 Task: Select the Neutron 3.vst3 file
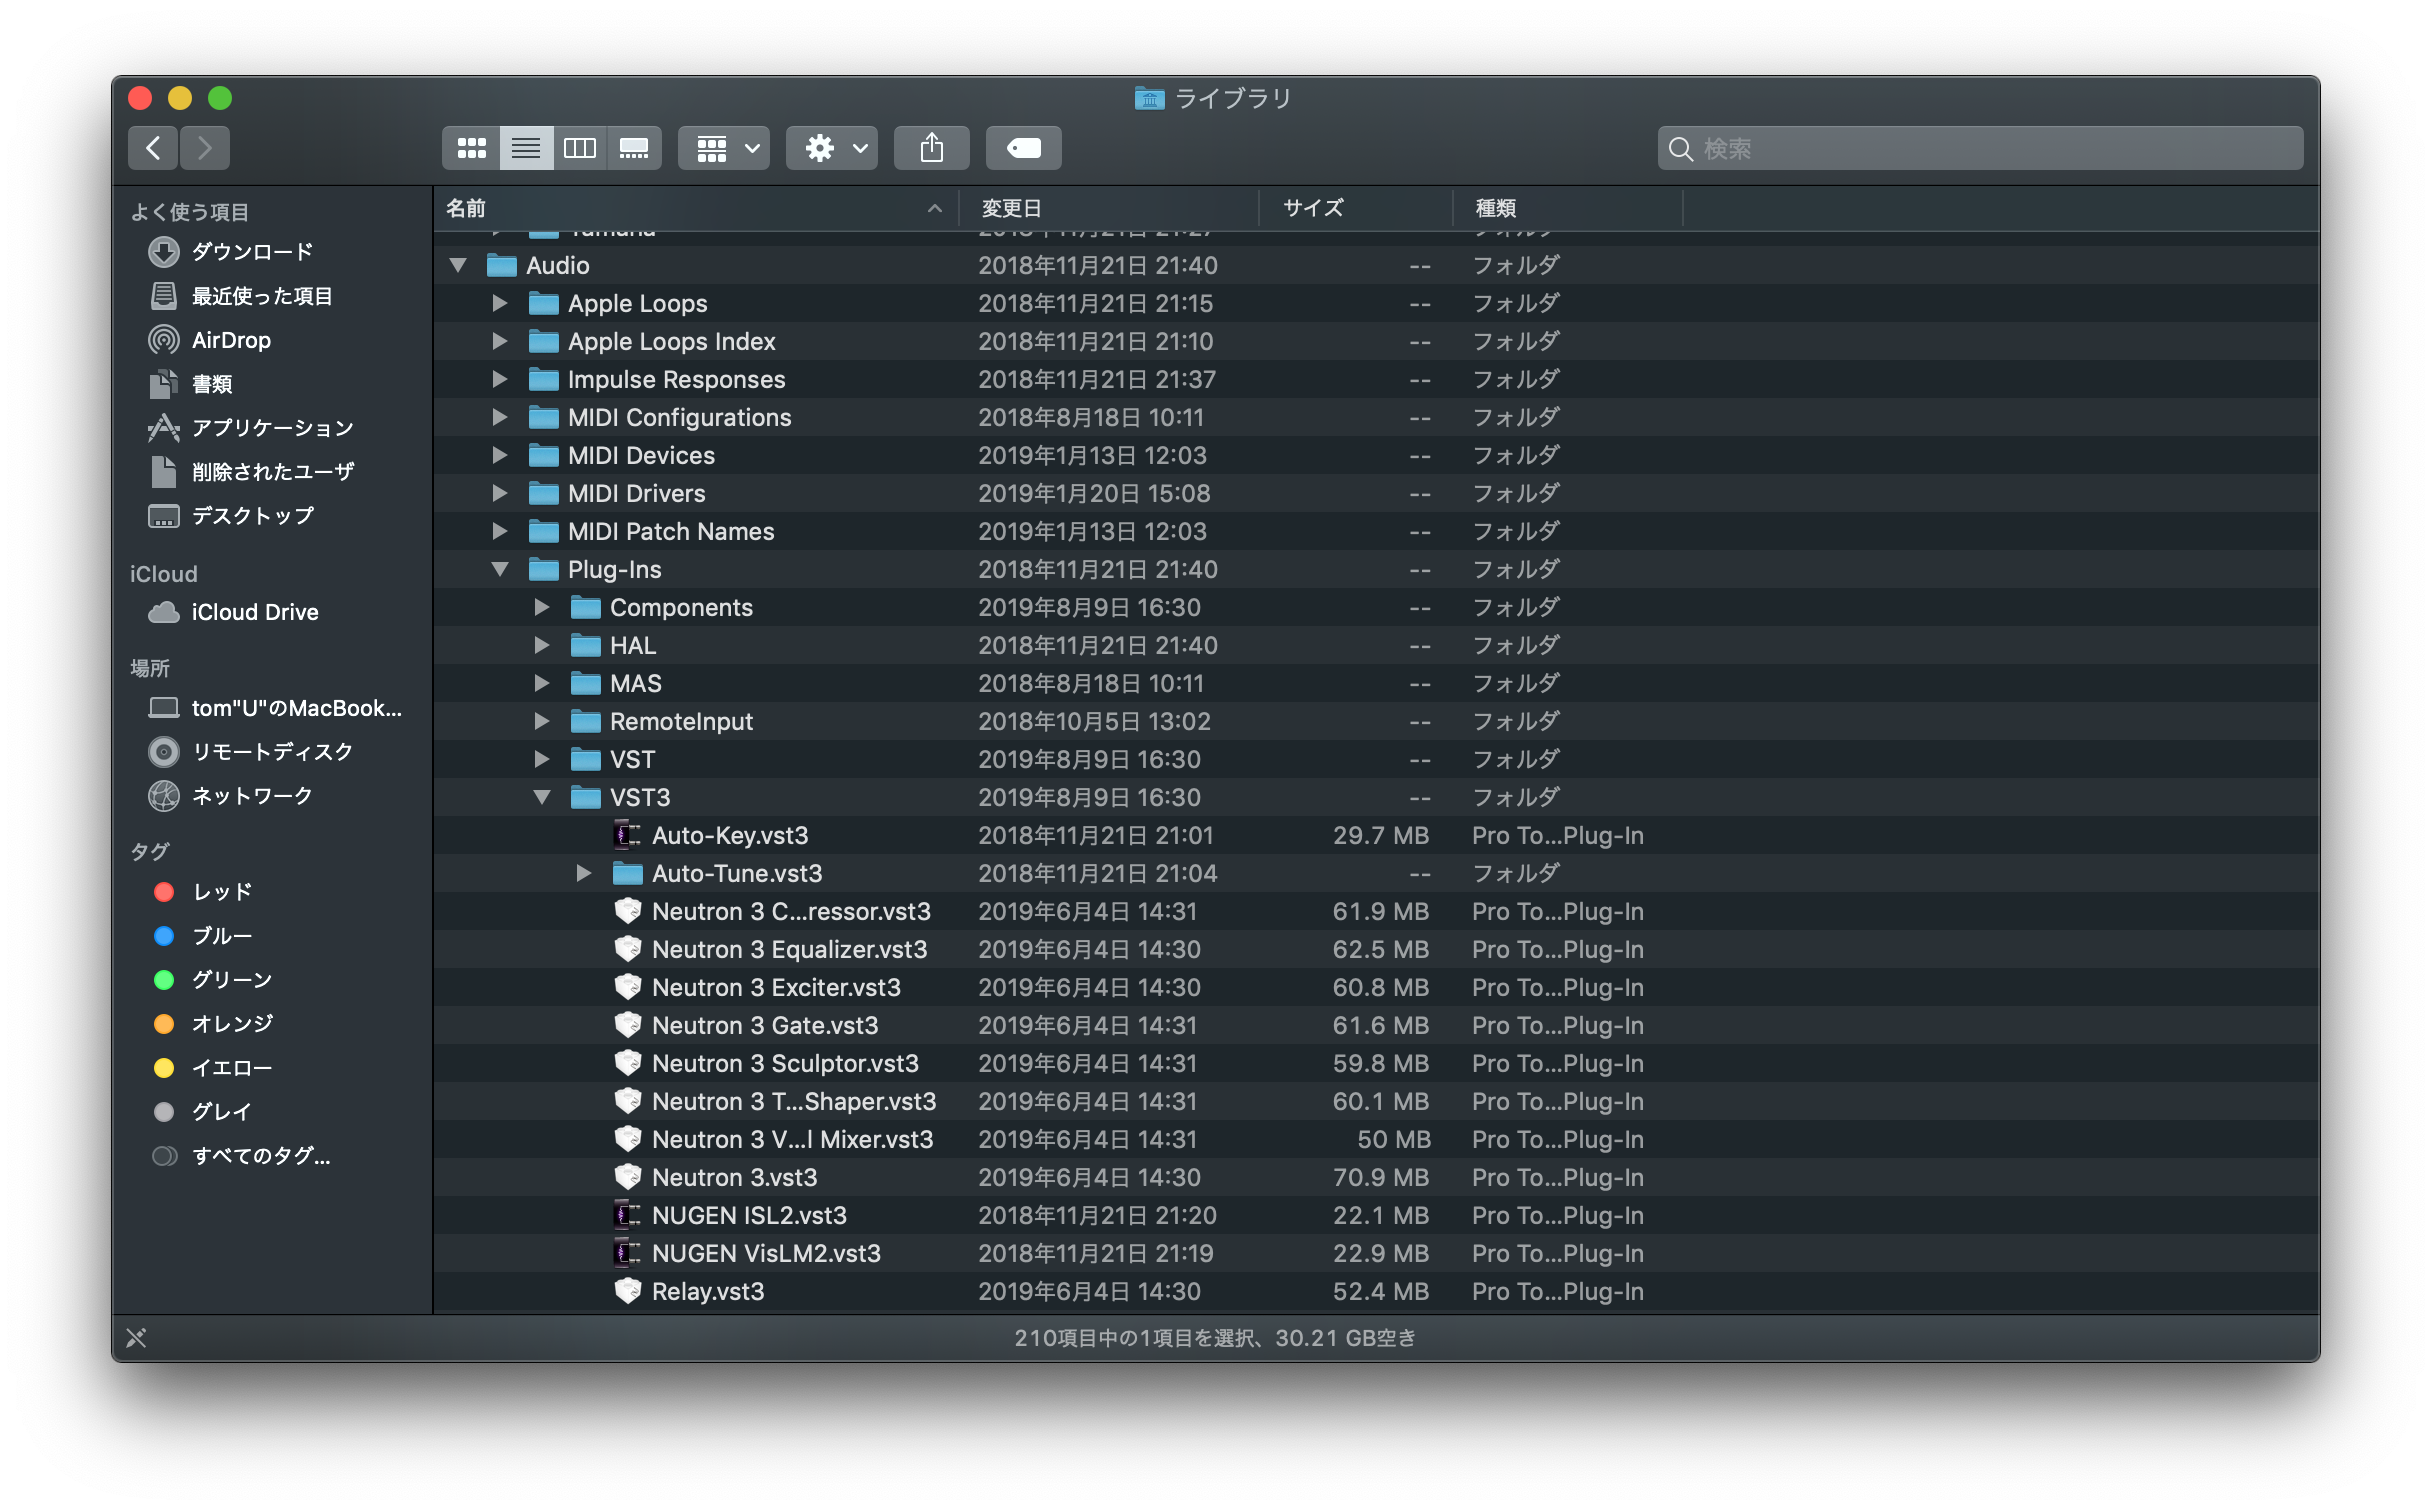click(x=1376, y=1177)
